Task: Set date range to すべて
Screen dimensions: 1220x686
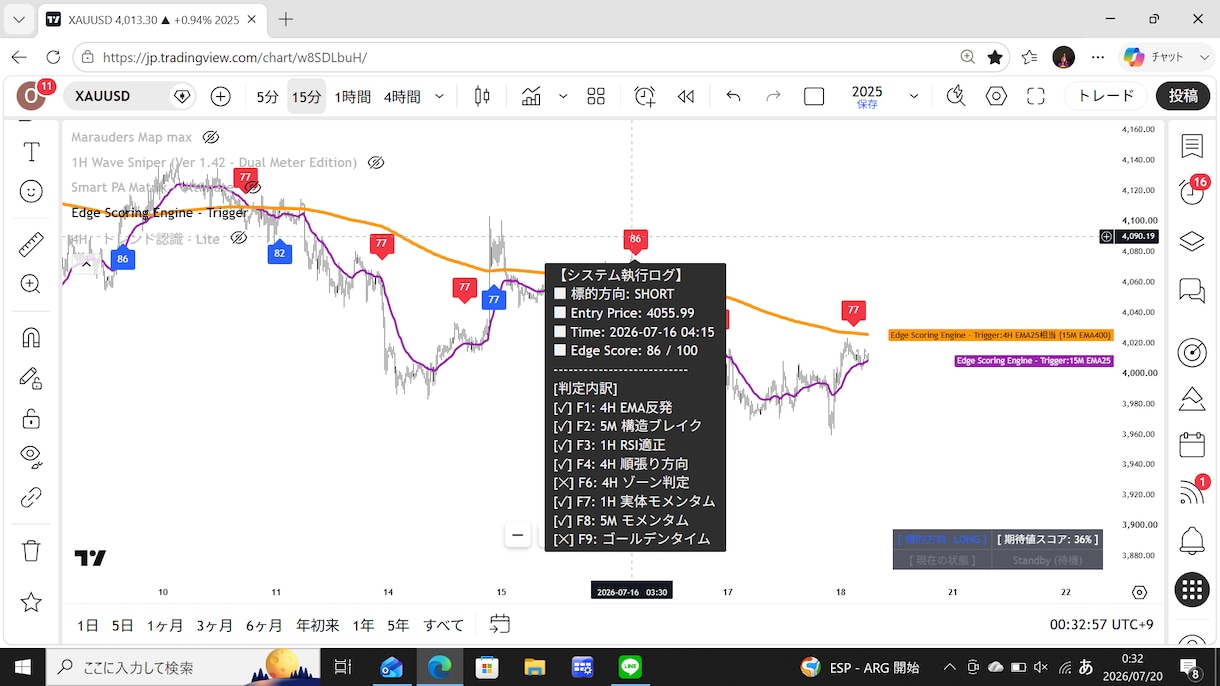Action: point(443,625)
